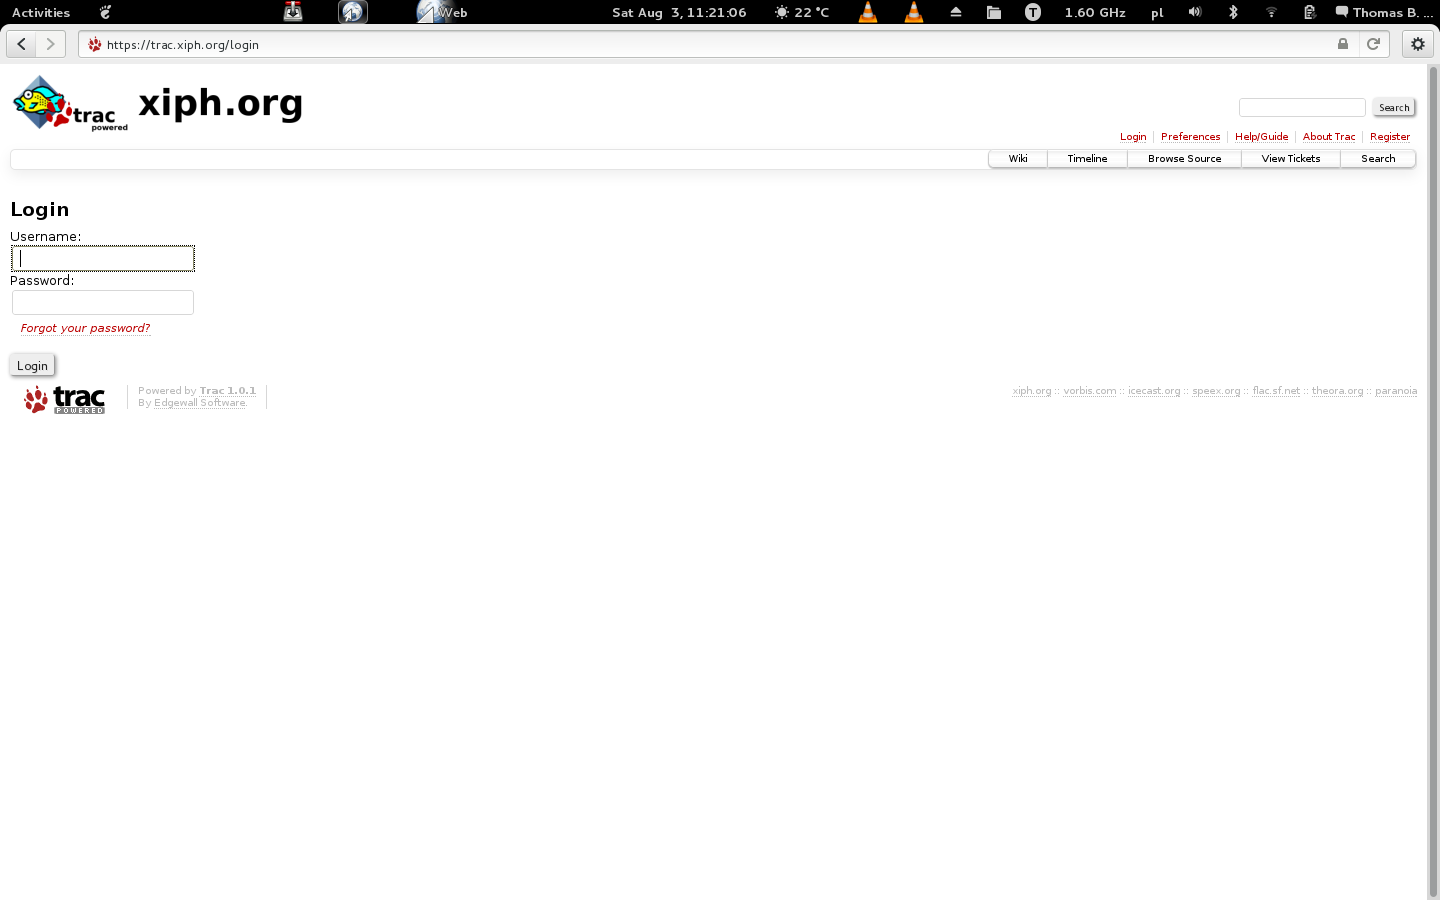Click the Search button next to search box
The width and height of the screenshot is (1440, 900).
[x=1394, y=108]
